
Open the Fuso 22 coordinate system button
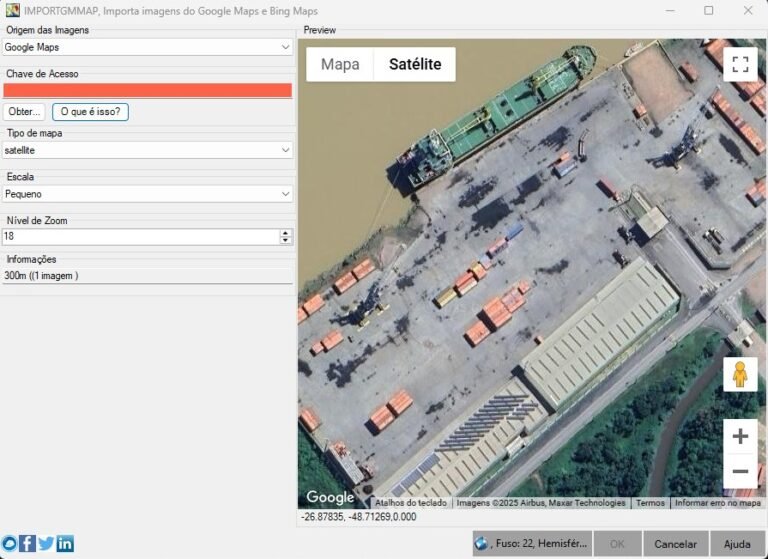531,543
